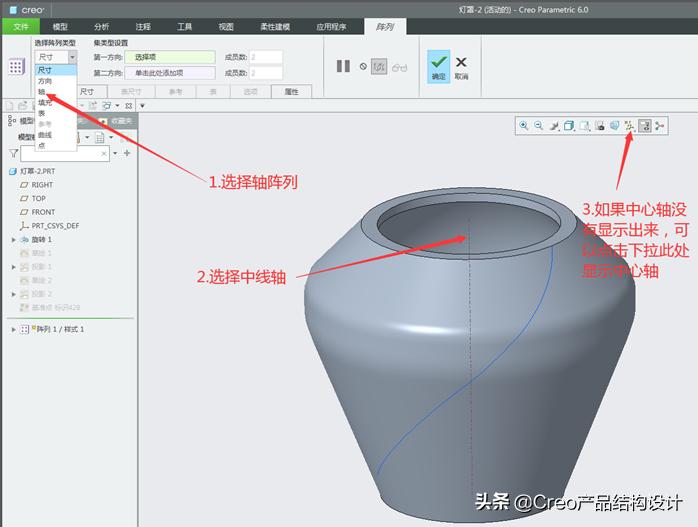Screen dimensions: 698x527
Task: Zoom in with the graphics toolbar magnifier
Action: [524, 126]
